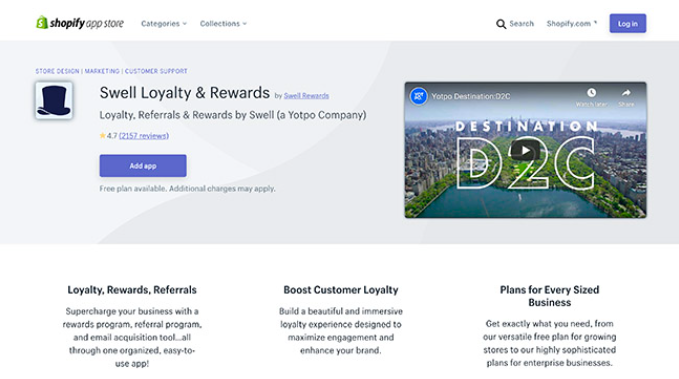
Task: Open the 2157 reviews link
Action: [144, 136]
